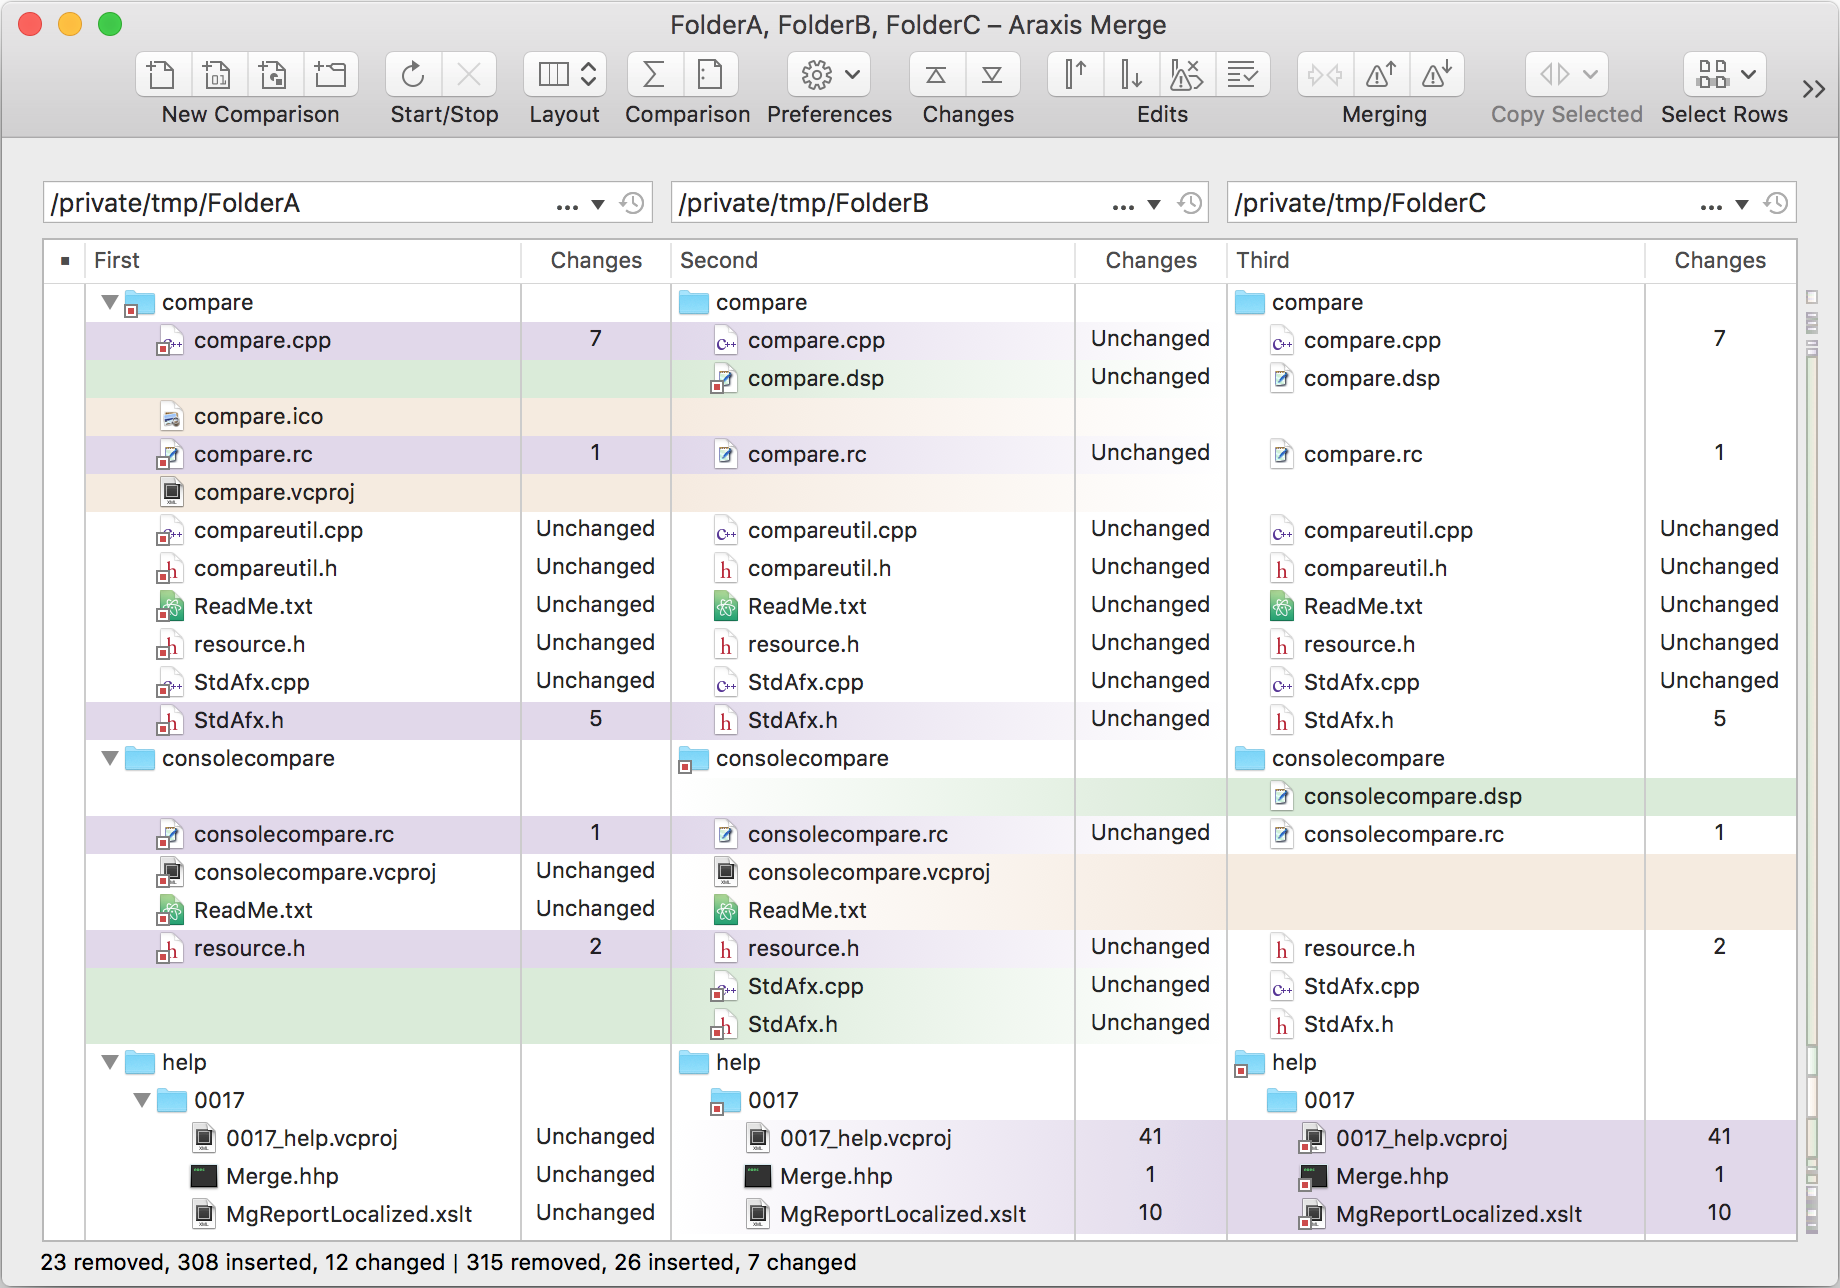This screenshot has width=1840, height=1288.
Task: Collapse the compare folder disclosure triangle
Action: tap(109, 302)
